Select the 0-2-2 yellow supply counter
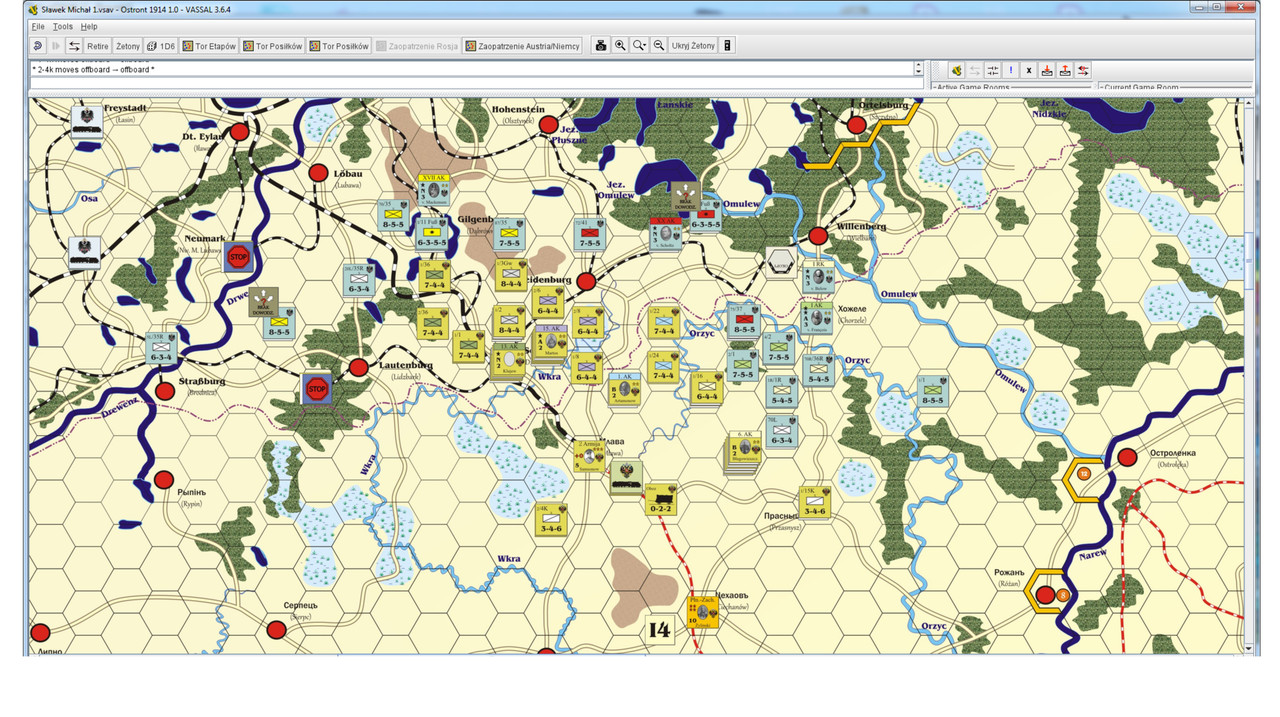 click(661, 499)
